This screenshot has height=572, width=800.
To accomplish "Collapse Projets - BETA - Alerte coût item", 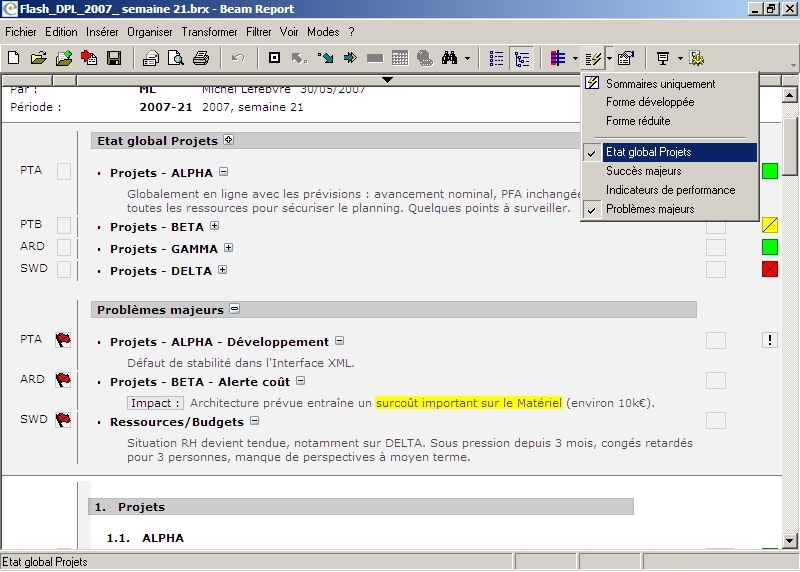I will pos(301,381).
